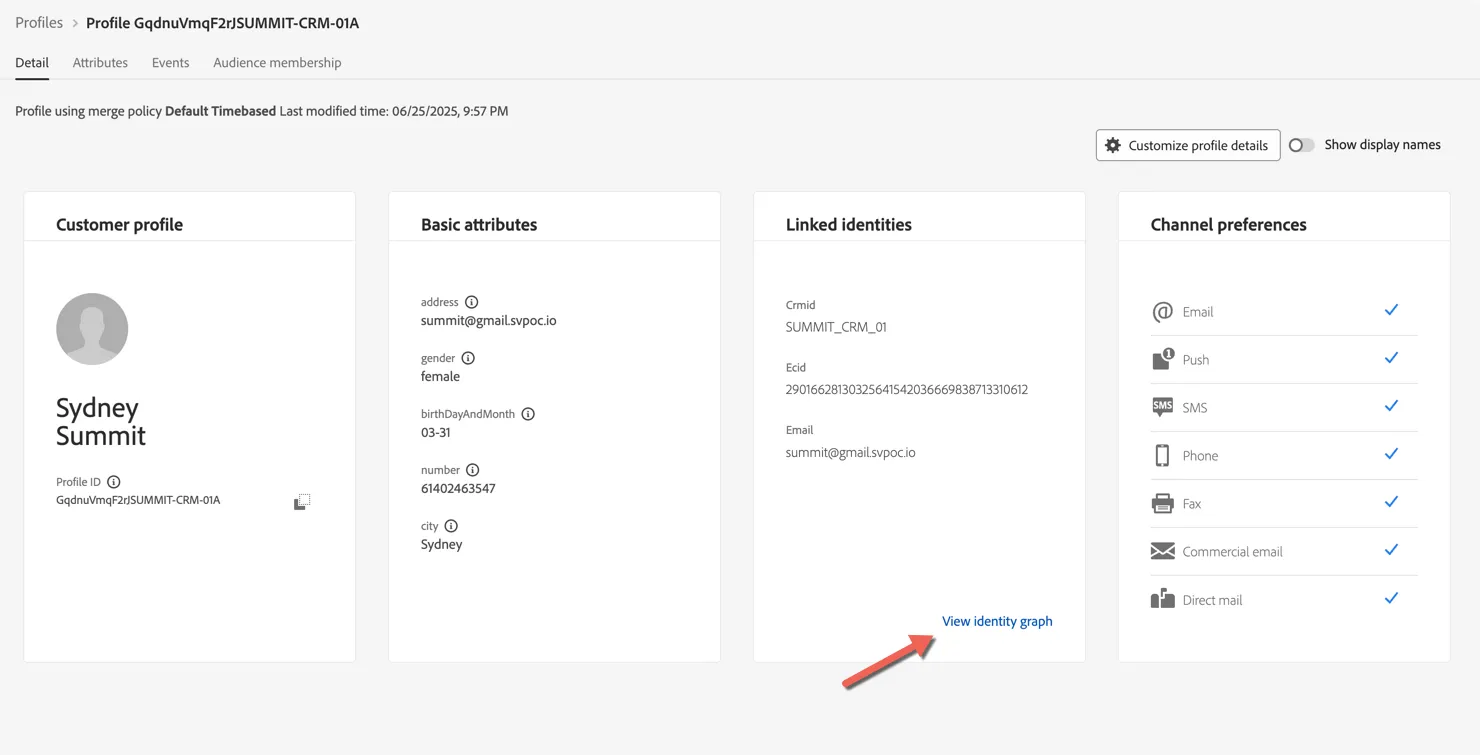Toggle the Show display names switch
This screenshot has width=1480, height=755.
[x=1301, y=145]
